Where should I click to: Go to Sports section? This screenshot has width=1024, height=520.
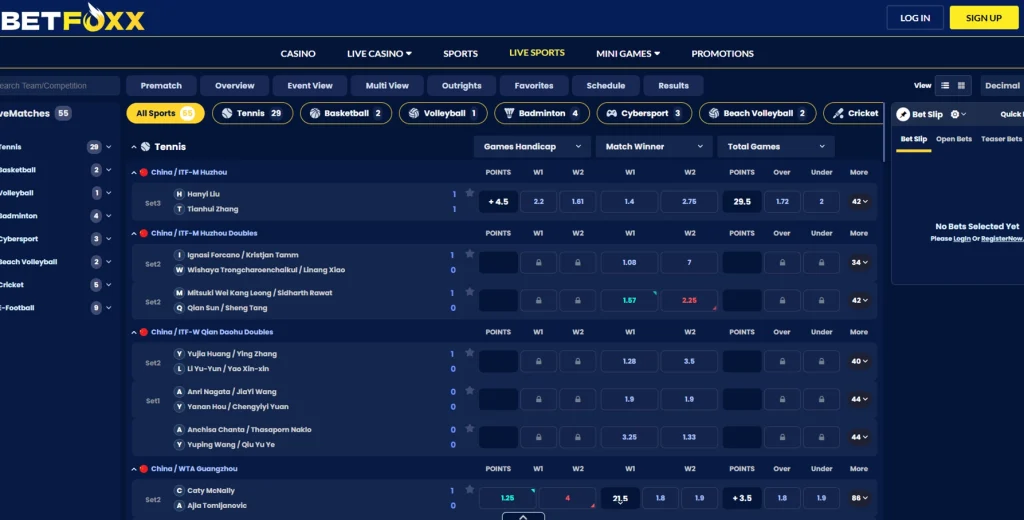(460, 54)
